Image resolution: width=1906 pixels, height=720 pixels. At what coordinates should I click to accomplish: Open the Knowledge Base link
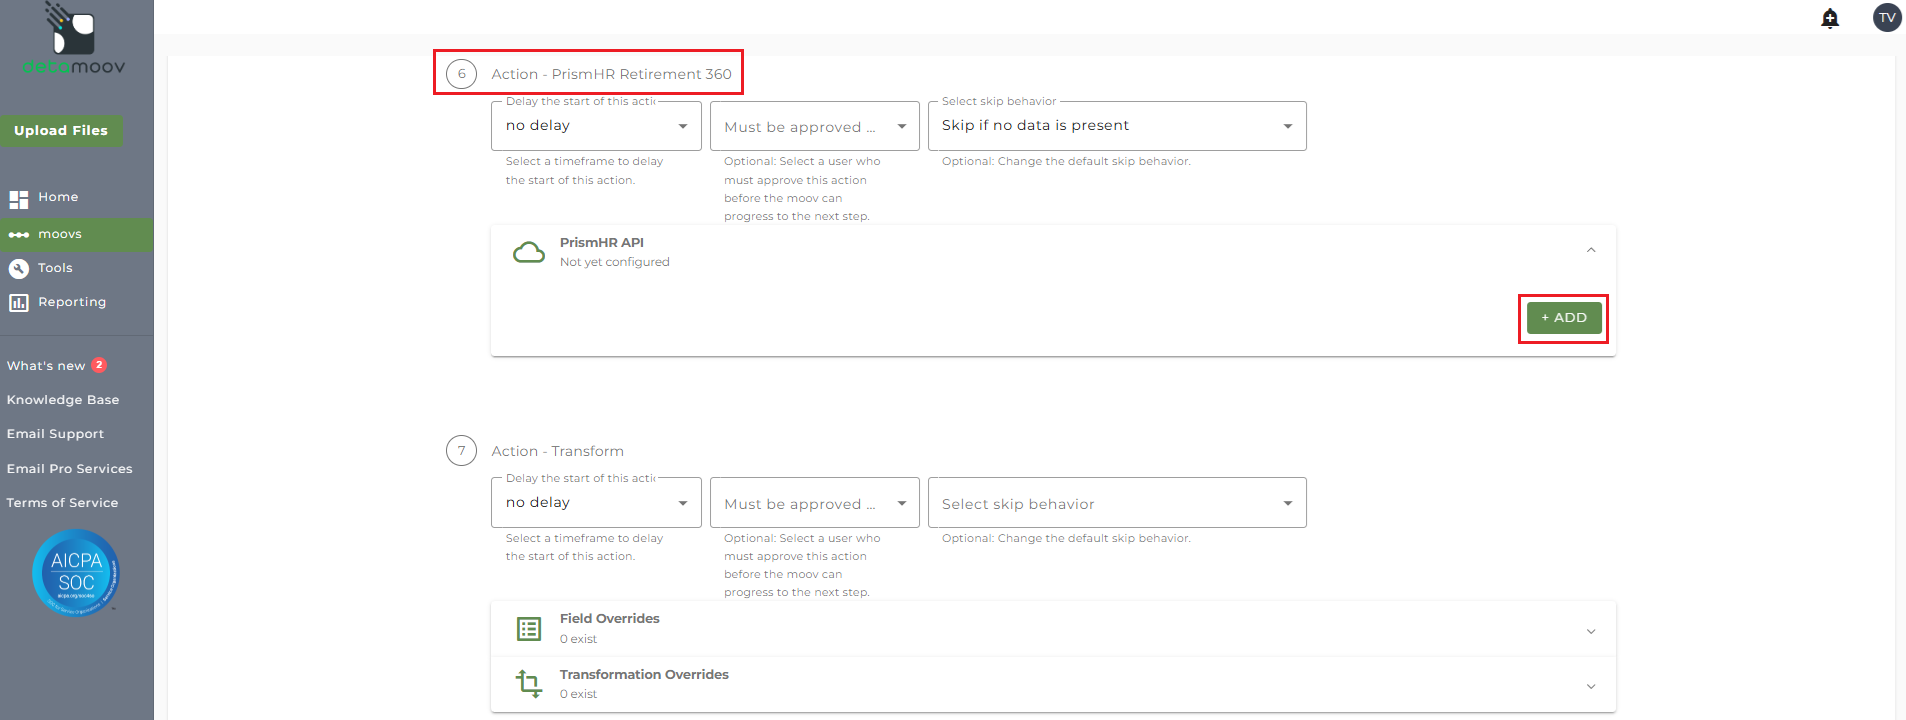[x=63, y=400]
